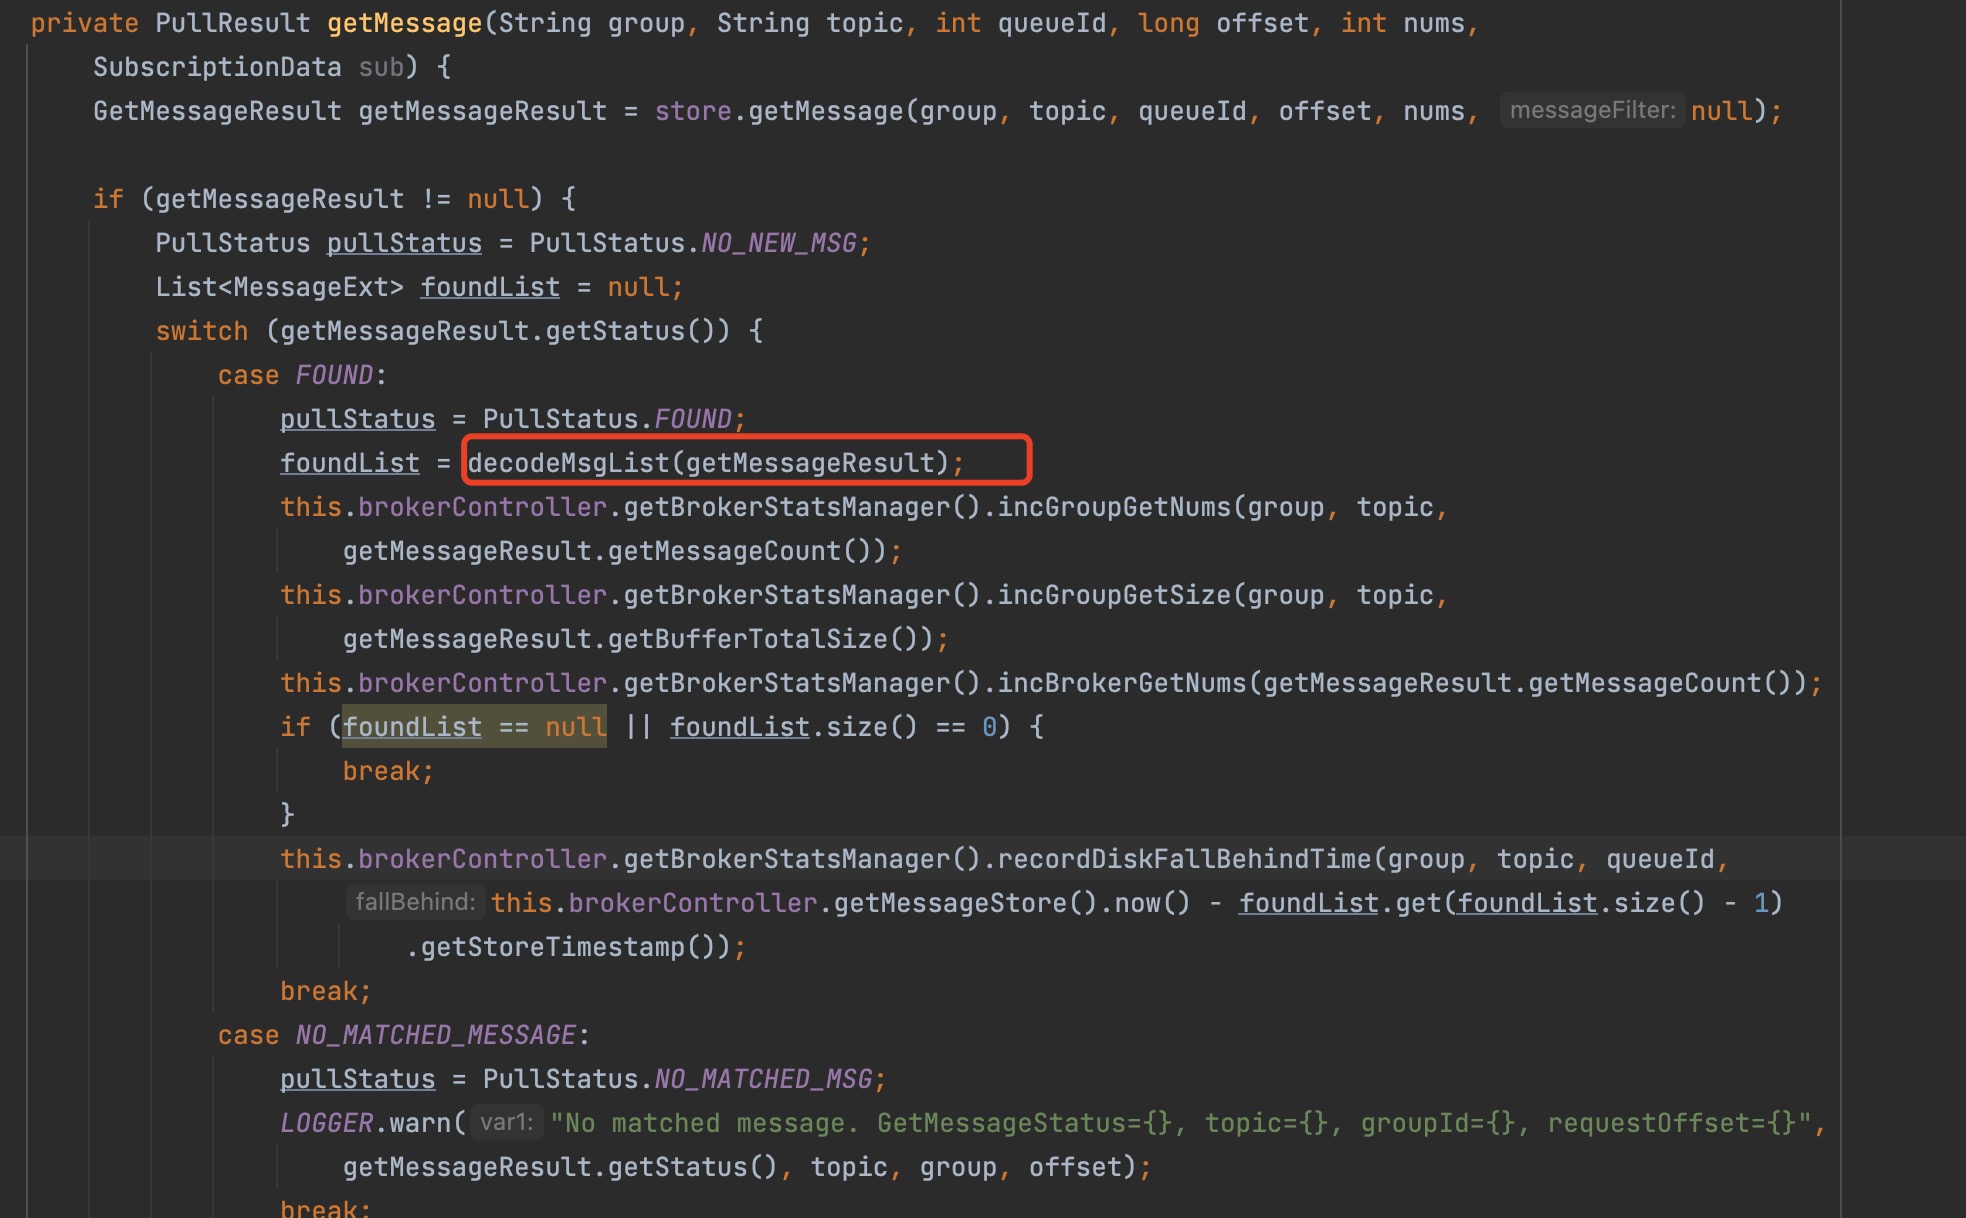The width and height of the screenshot is (1966, 1218).
Task: Click the case FOUND label
Action: (x=300, y=374)
